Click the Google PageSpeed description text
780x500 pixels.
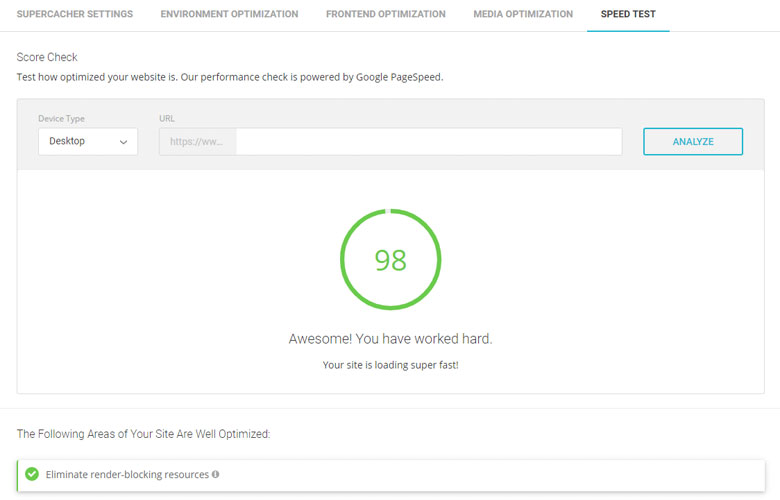pos(230,77)
